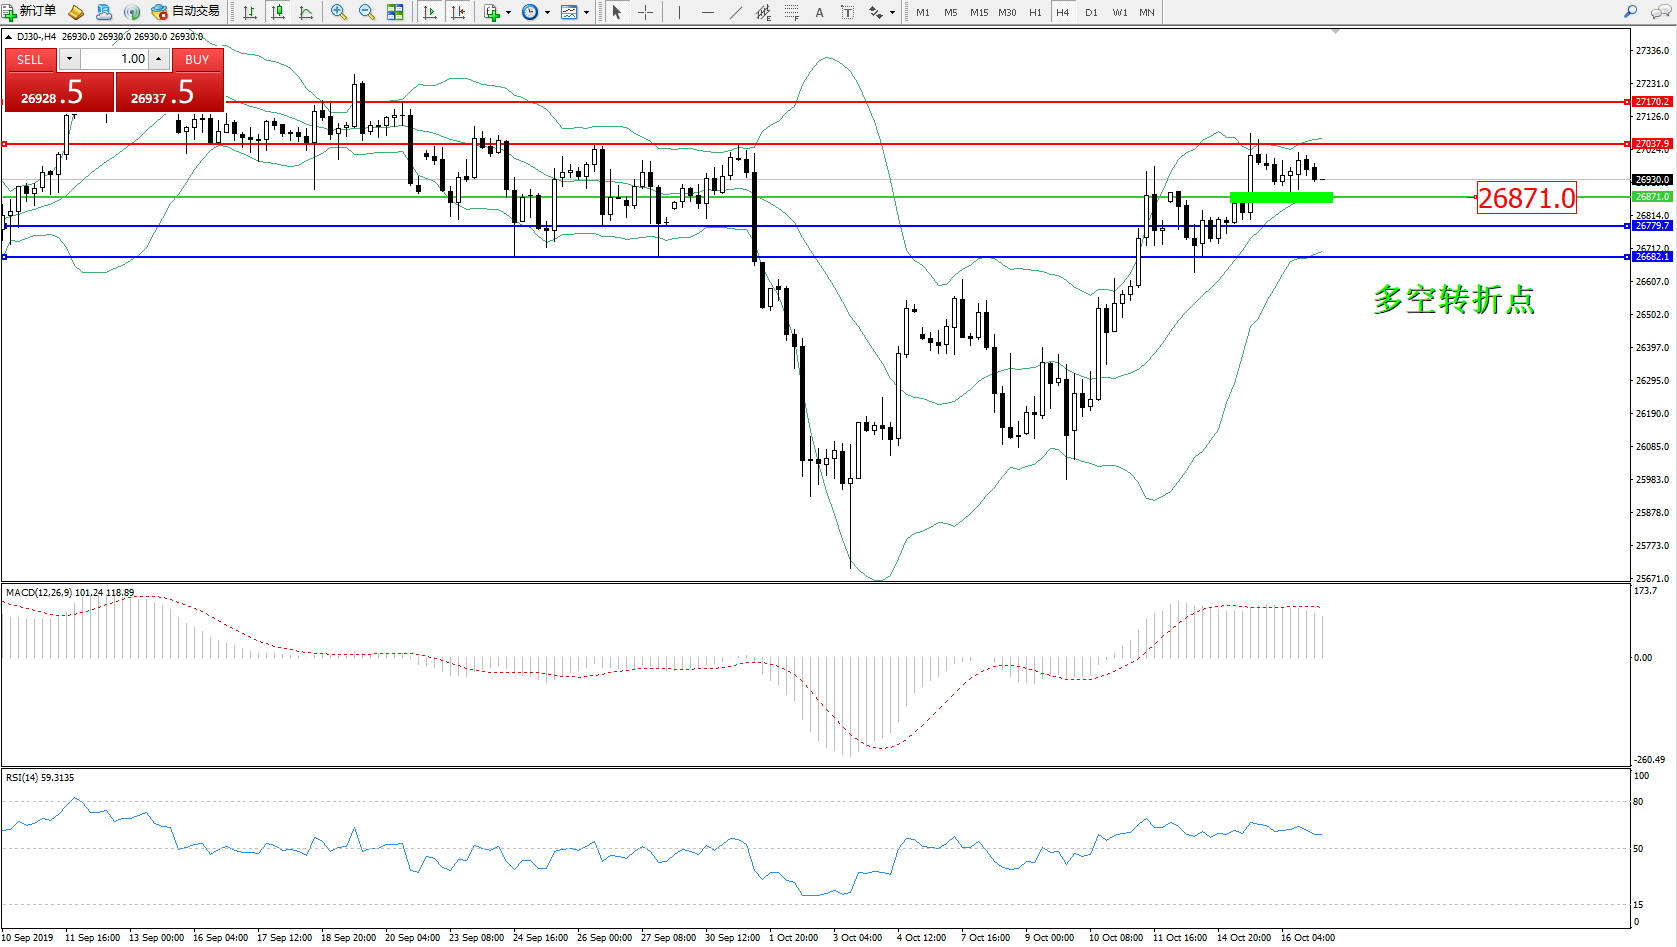Toggle auto trading (自动交易) button

(186, 12)
